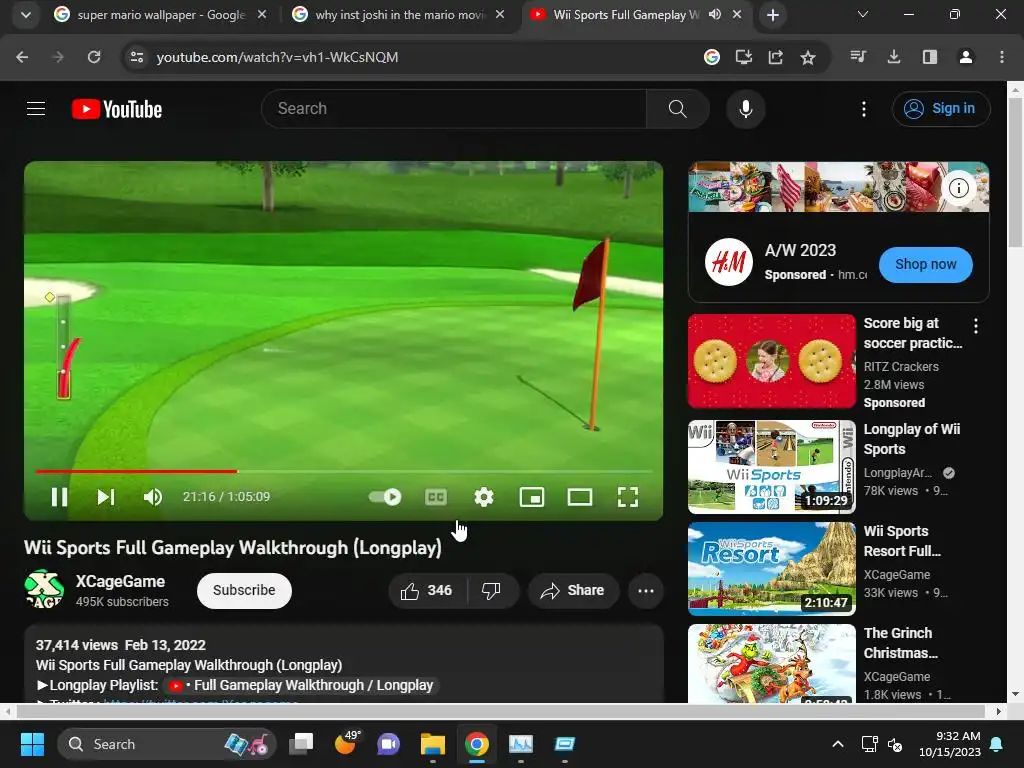This screenshot has height=768, width=1024.
Task: Open options for the RITZ Crackers ad
Action: 976,325
